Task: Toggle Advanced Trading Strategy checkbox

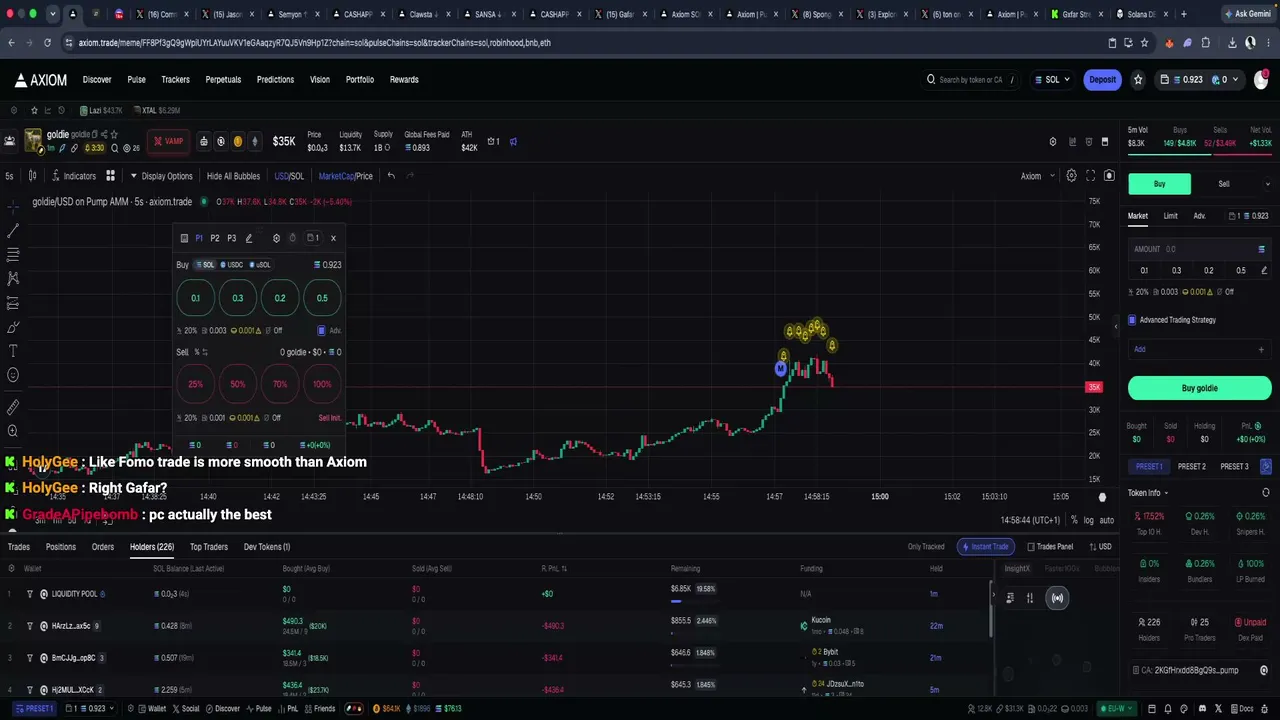Action: click(1132, 320)
